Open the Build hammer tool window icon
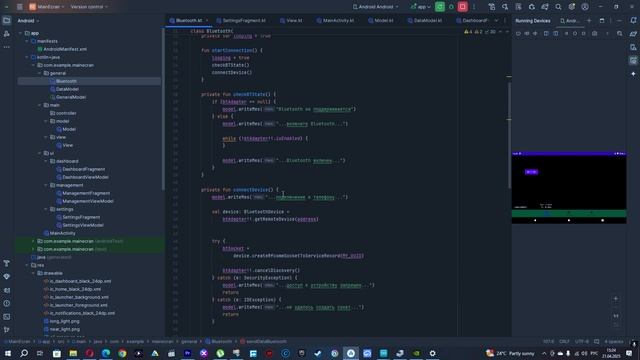 [7, 263]
